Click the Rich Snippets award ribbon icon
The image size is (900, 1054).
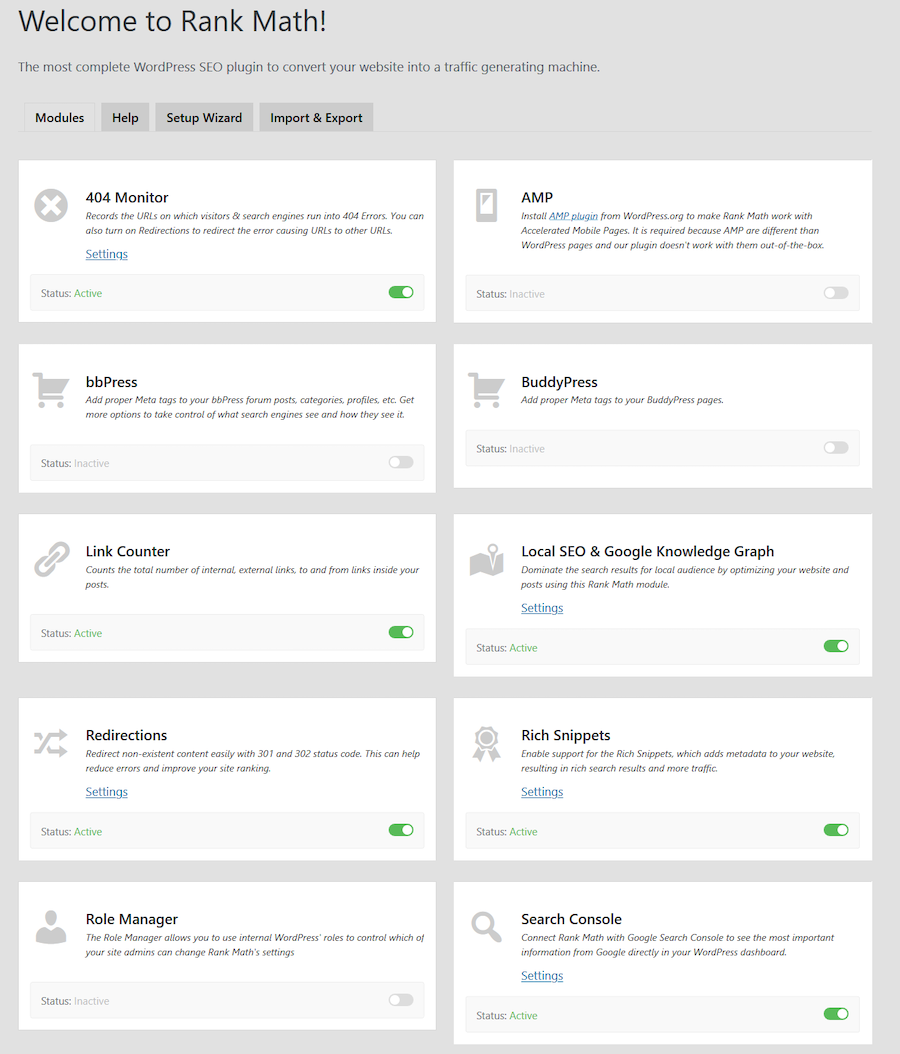(x=486, y=743)
